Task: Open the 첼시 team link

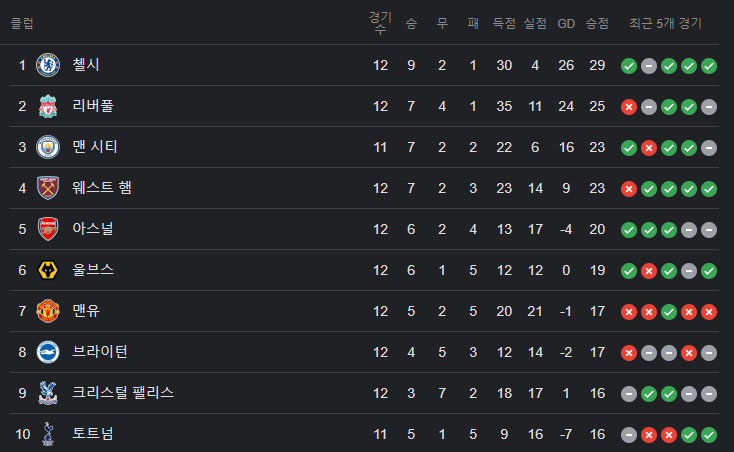Action: [x=86, y=65]
